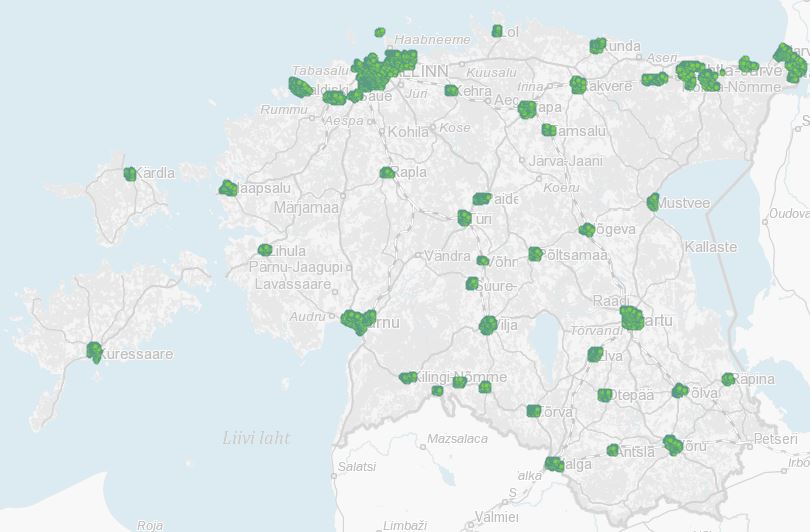The height and width of the screenshot is (532, 810).
Task: Select the Lihula marker
Action: point(264,250)
